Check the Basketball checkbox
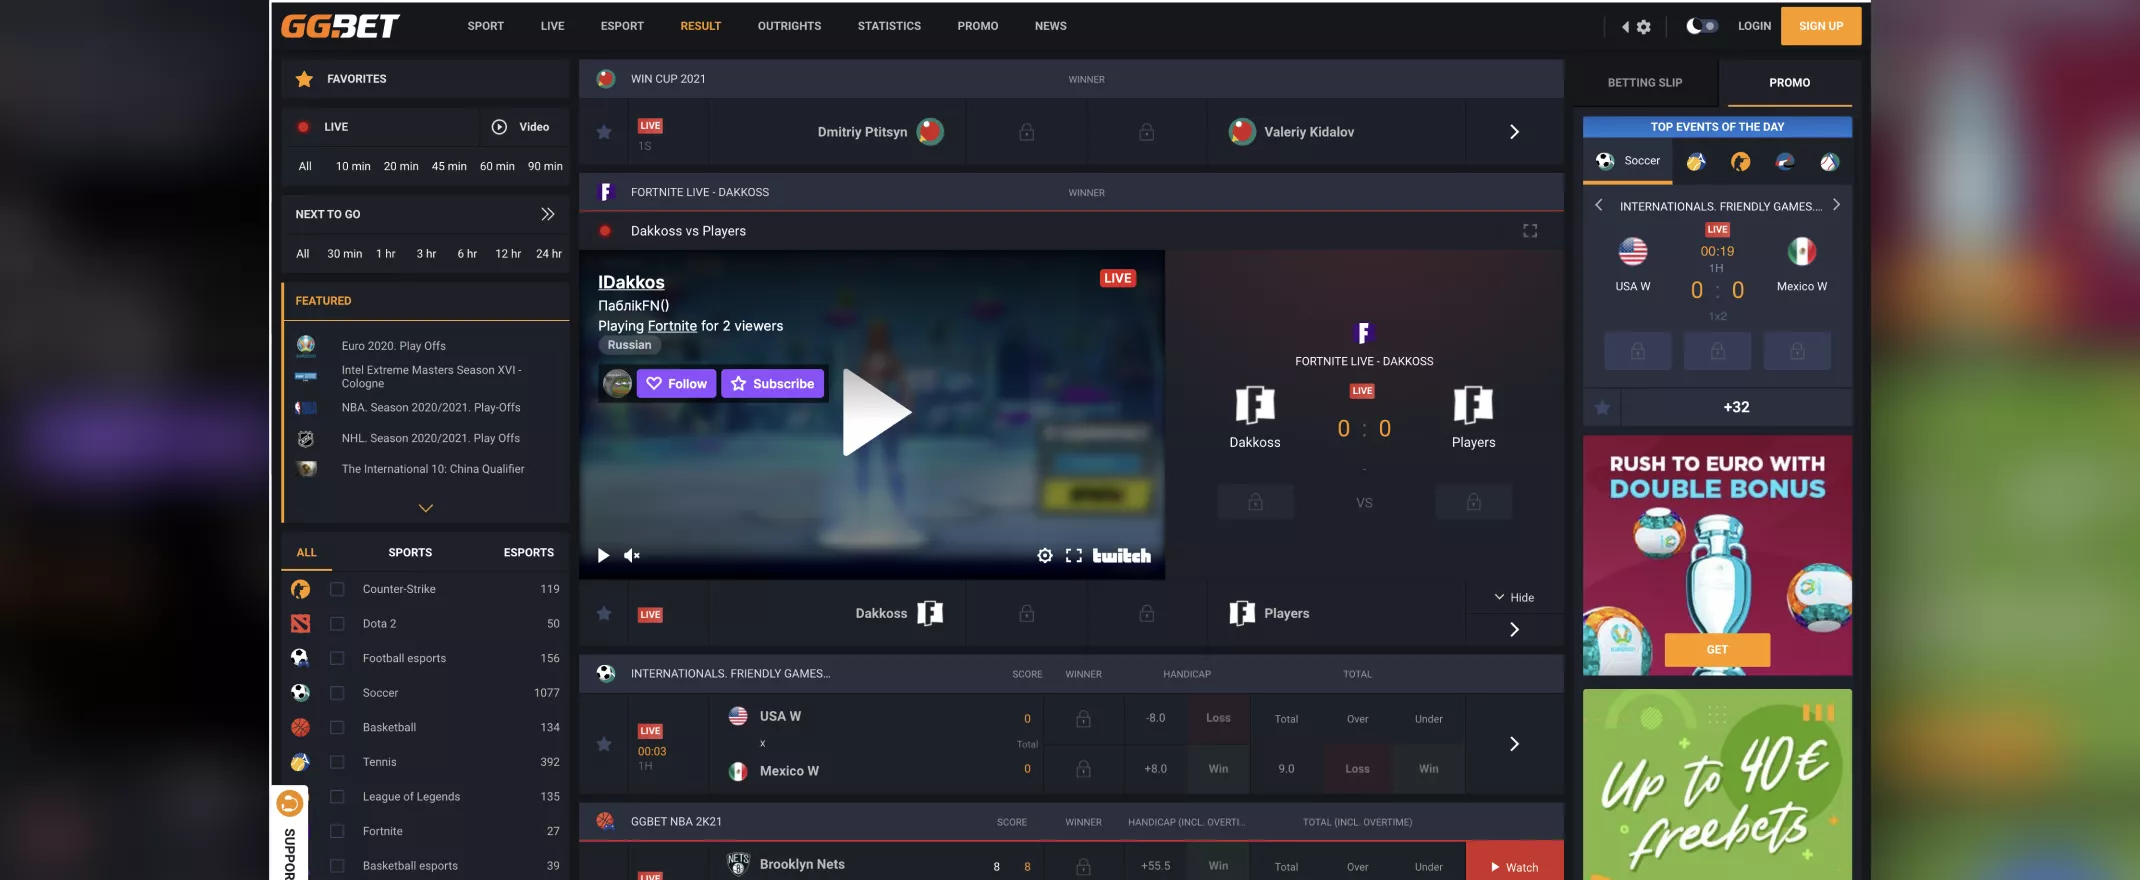2140x880 pixels. [337, 728]
